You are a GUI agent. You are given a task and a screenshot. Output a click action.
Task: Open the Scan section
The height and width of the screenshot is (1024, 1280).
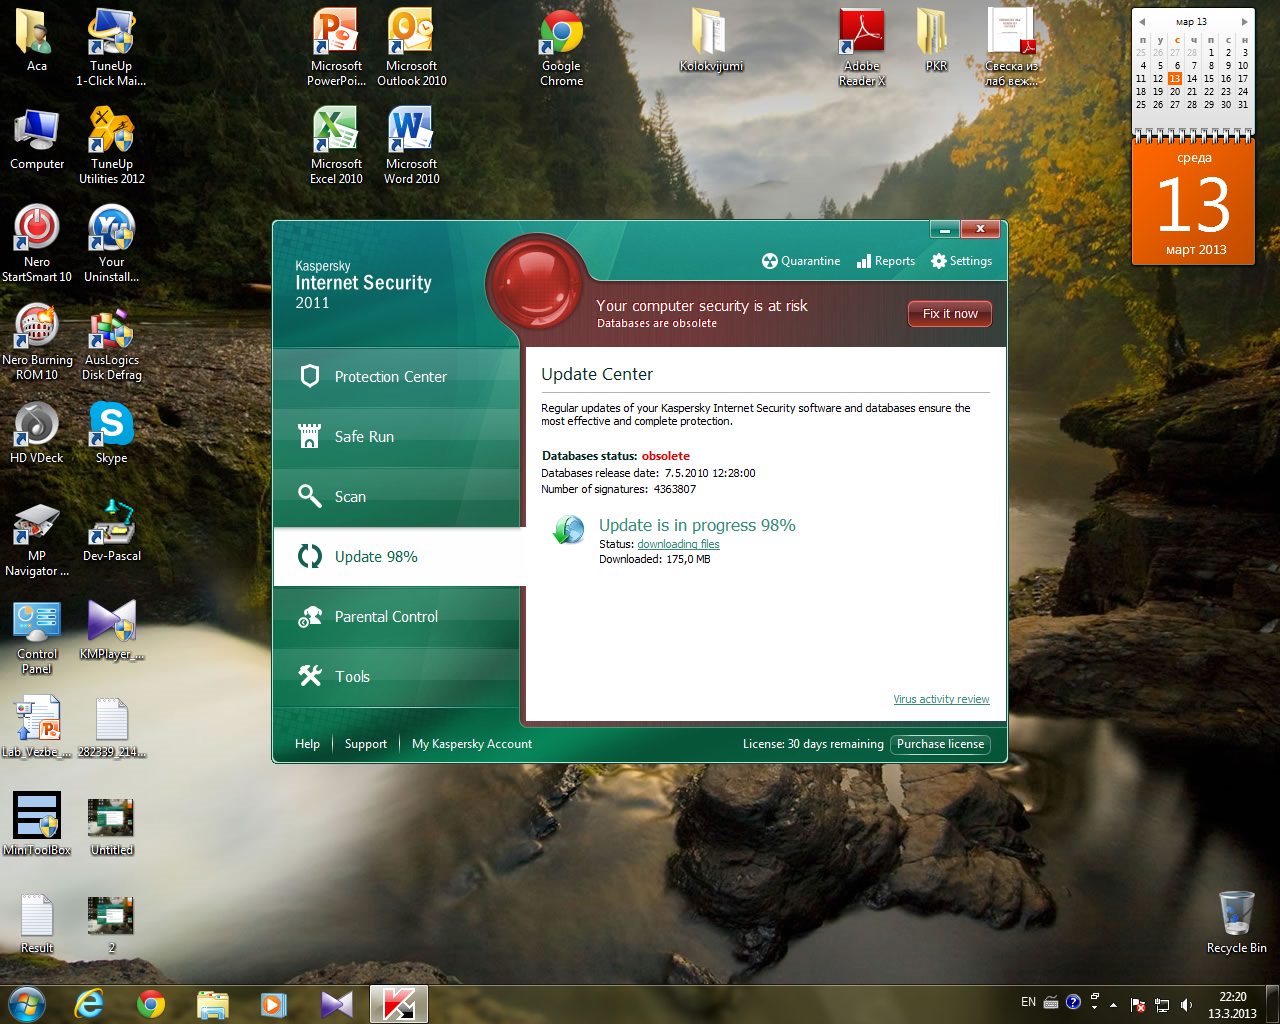pos(396,497)
